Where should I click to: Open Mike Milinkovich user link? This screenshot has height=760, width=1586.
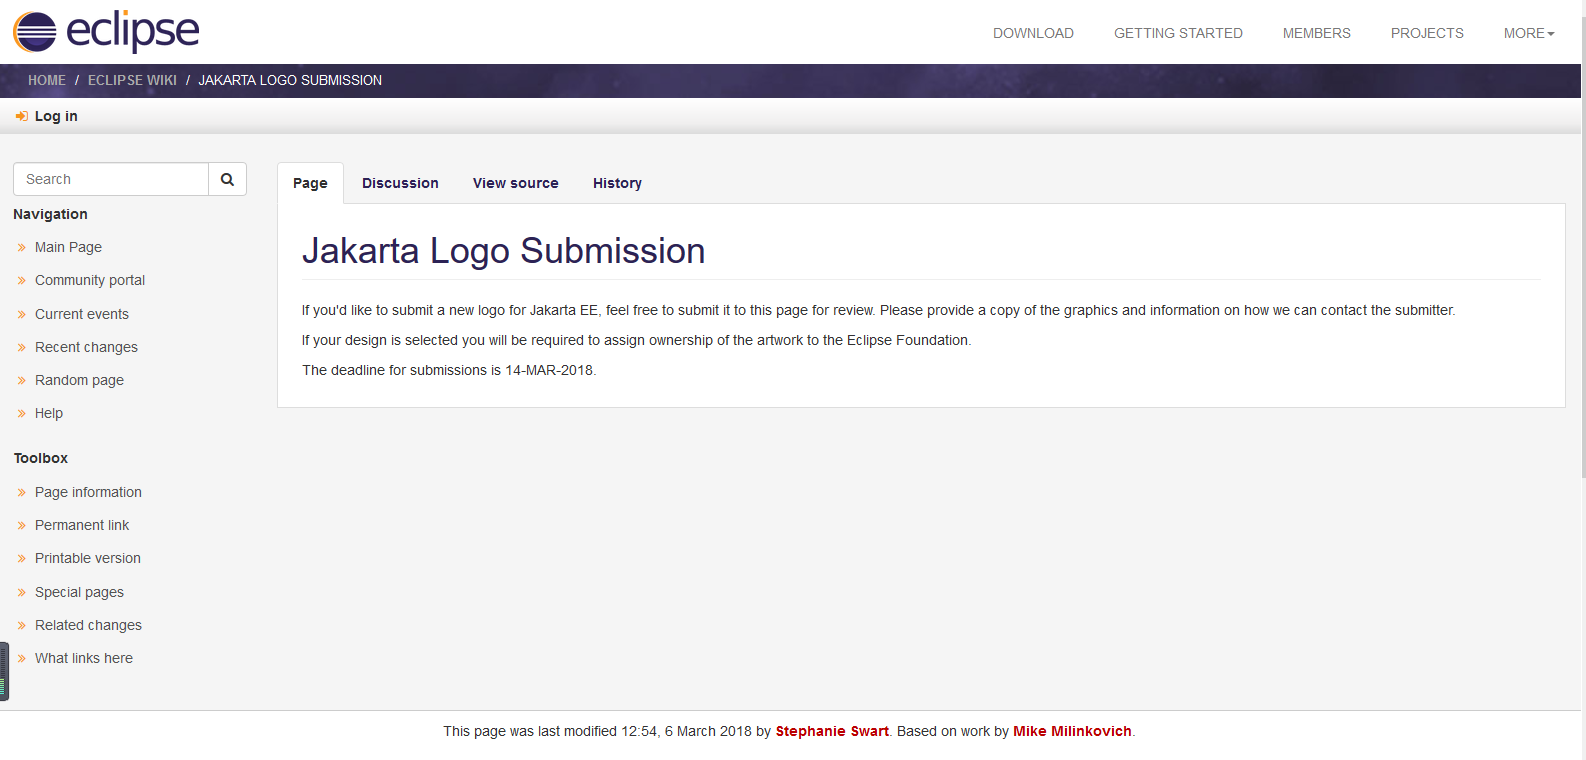pyautogui.click(x=1072, y=731)
